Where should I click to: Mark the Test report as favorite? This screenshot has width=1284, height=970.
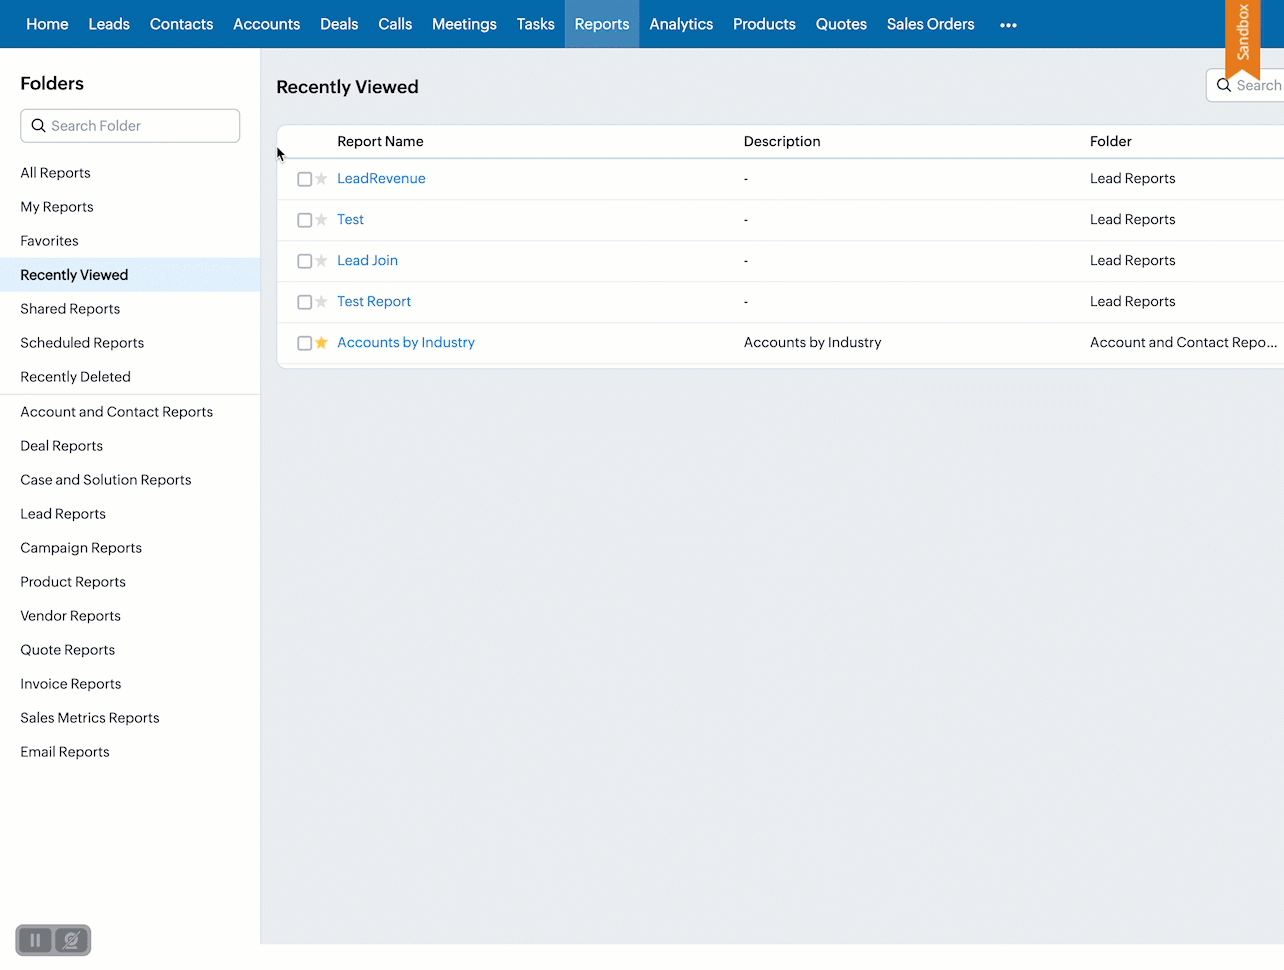tap(321, 220)
